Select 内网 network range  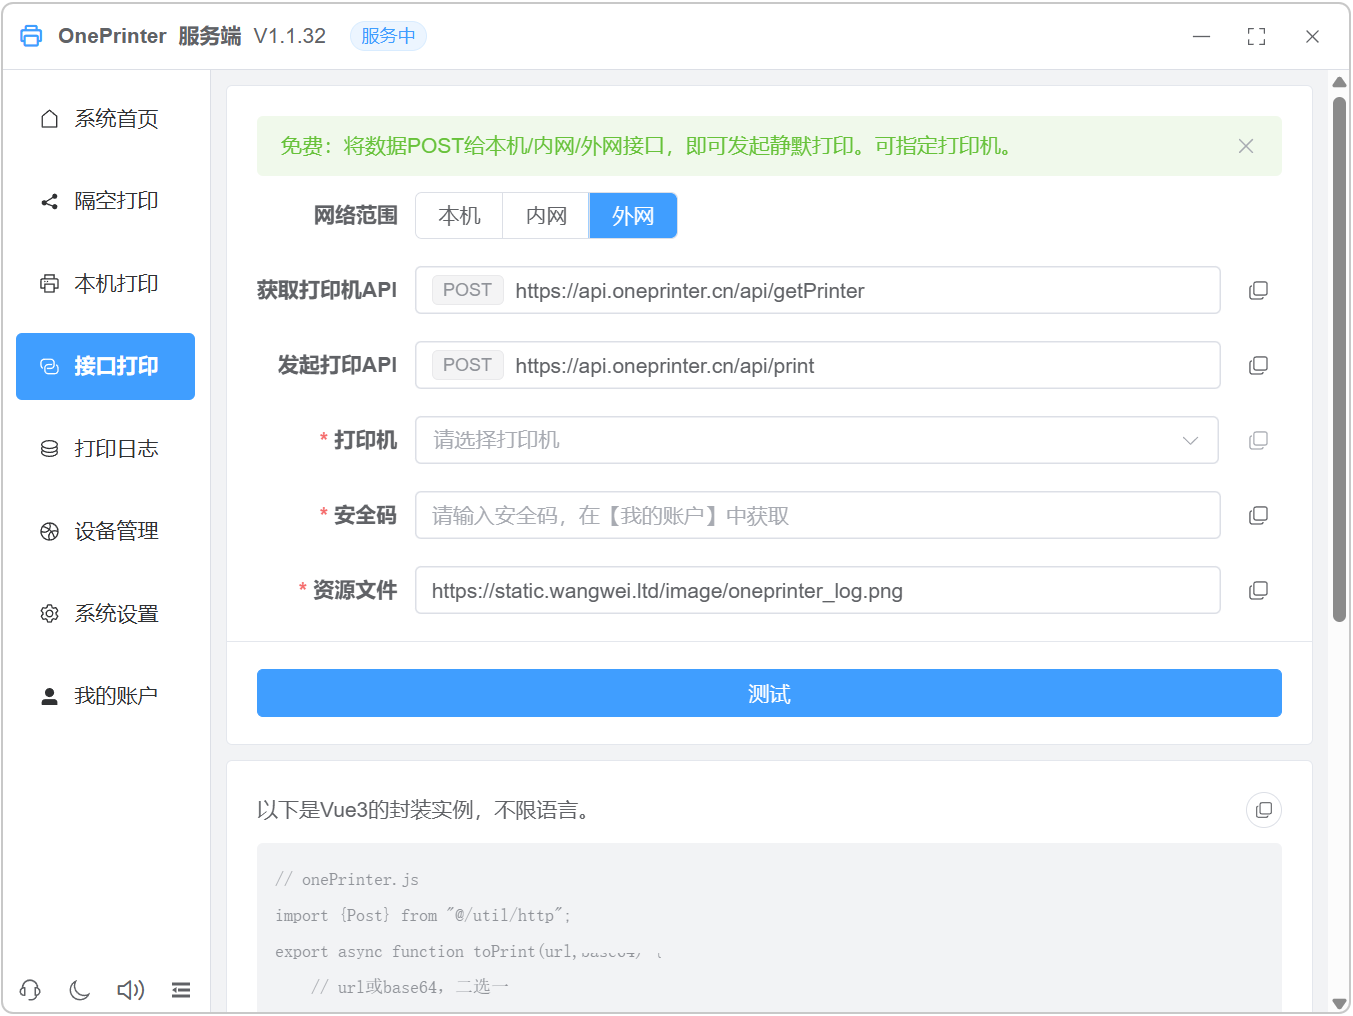coord(546,216)
